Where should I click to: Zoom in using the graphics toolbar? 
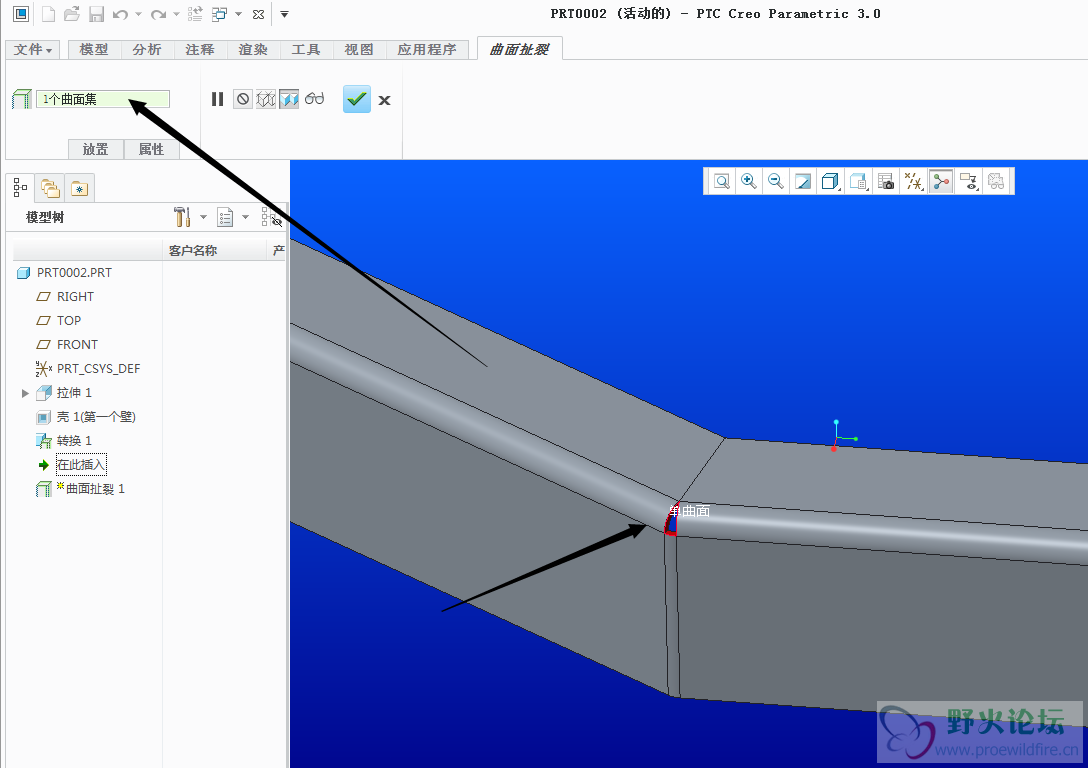[x=749, y=182]
